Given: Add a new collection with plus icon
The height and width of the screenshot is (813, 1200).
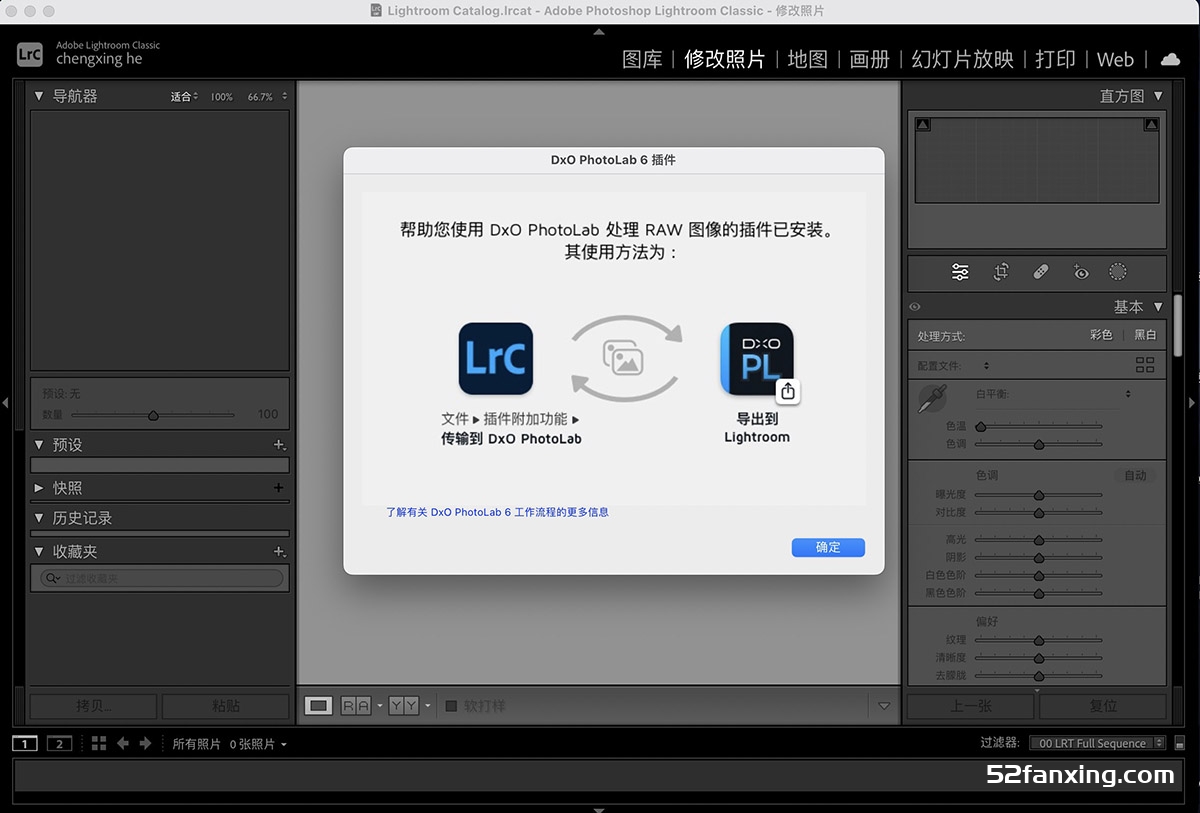Looking at the screenshot, I should coord(280,551).
